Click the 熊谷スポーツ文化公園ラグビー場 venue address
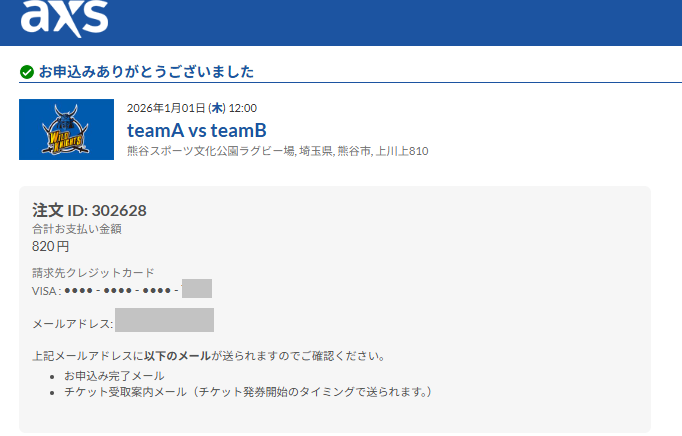This screenshot has width=682, height=436. 277,151
